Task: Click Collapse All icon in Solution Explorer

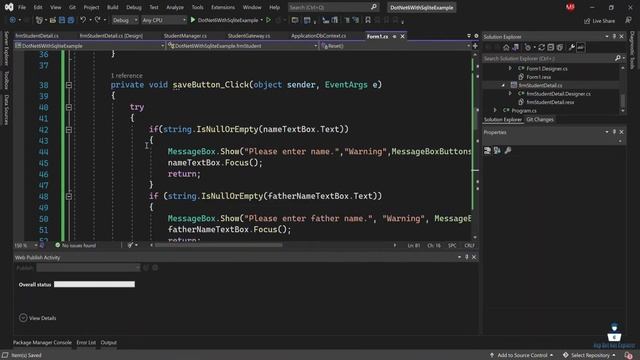Action: pyautogui.click(x=551, y=48)
